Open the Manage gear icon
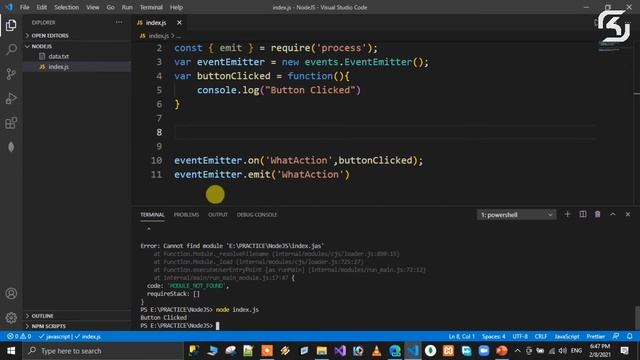640x360 pixels. pyautogui.click(x=11, y=317)
